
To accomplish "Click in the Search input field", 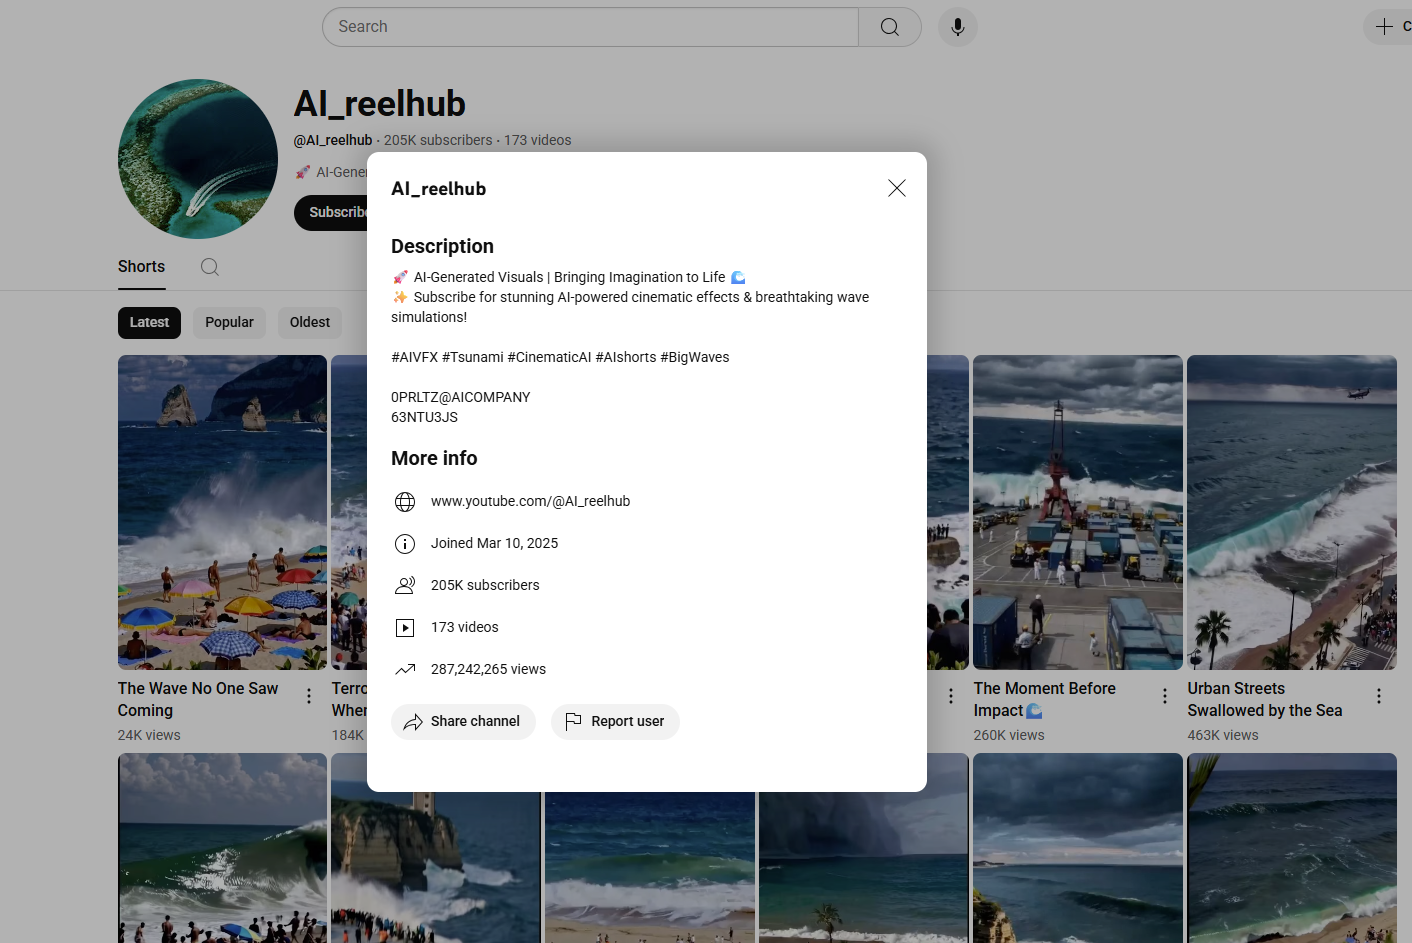I will point(590,27).
